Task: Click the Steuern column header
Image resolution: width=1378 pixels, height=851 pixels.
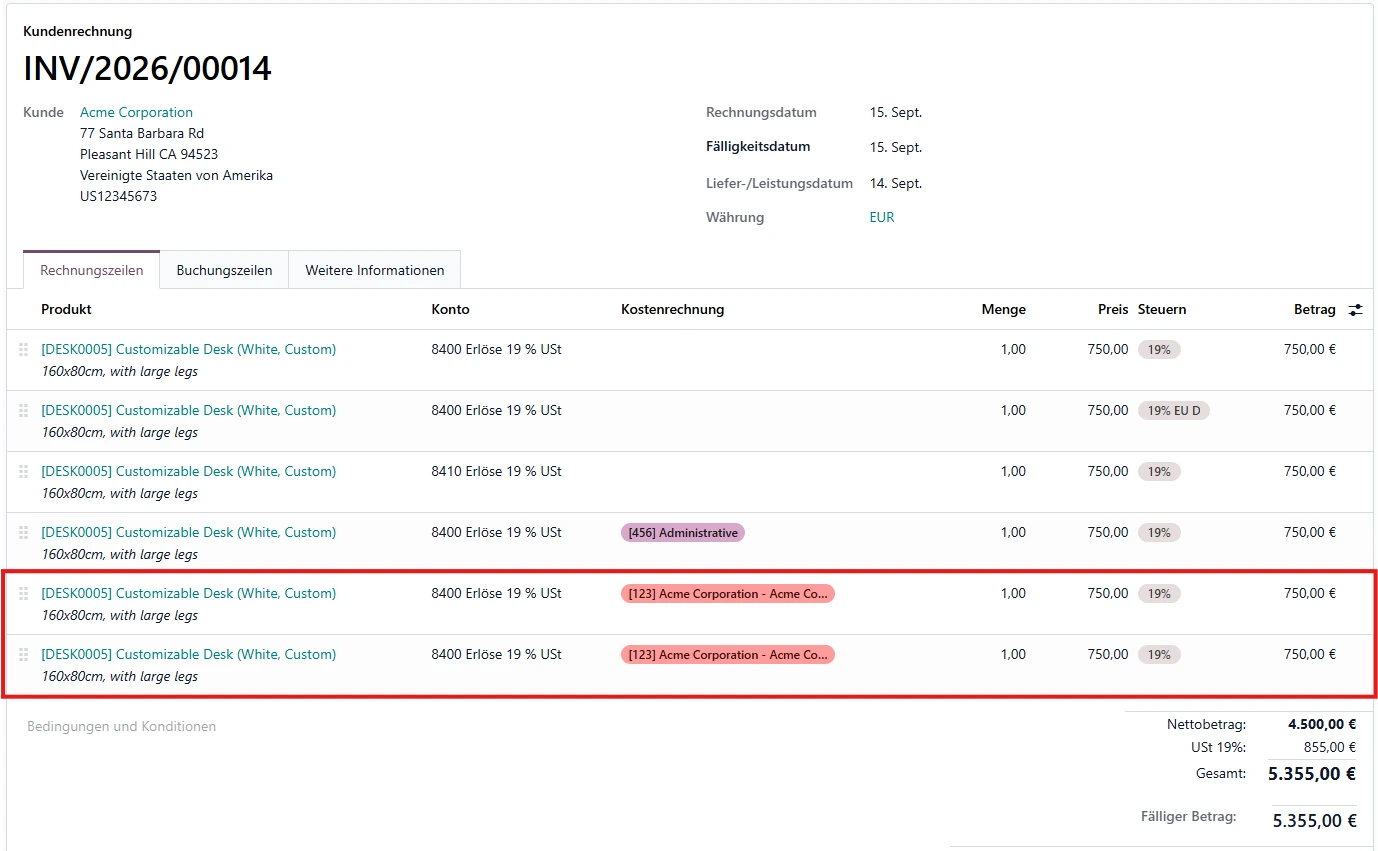Action: pyautogui.click(x=1162, y=309)
